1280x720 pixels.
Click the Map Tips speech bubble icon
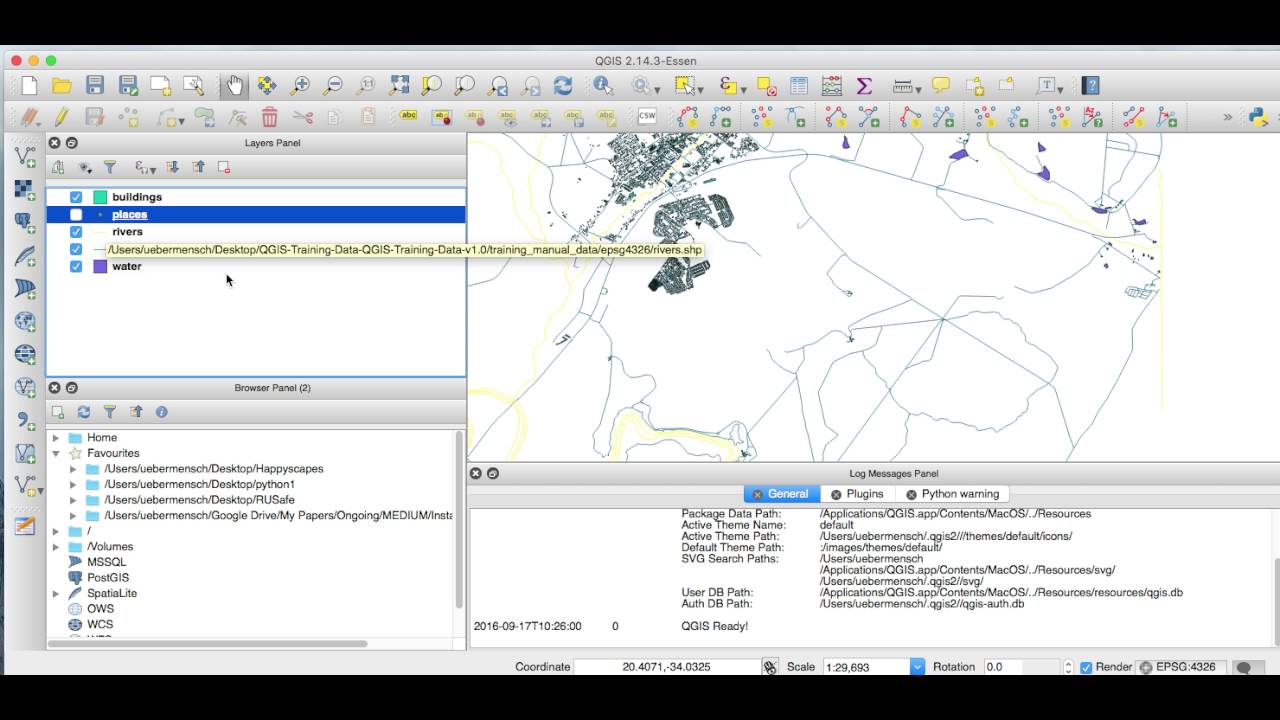(x=941, y=86)
